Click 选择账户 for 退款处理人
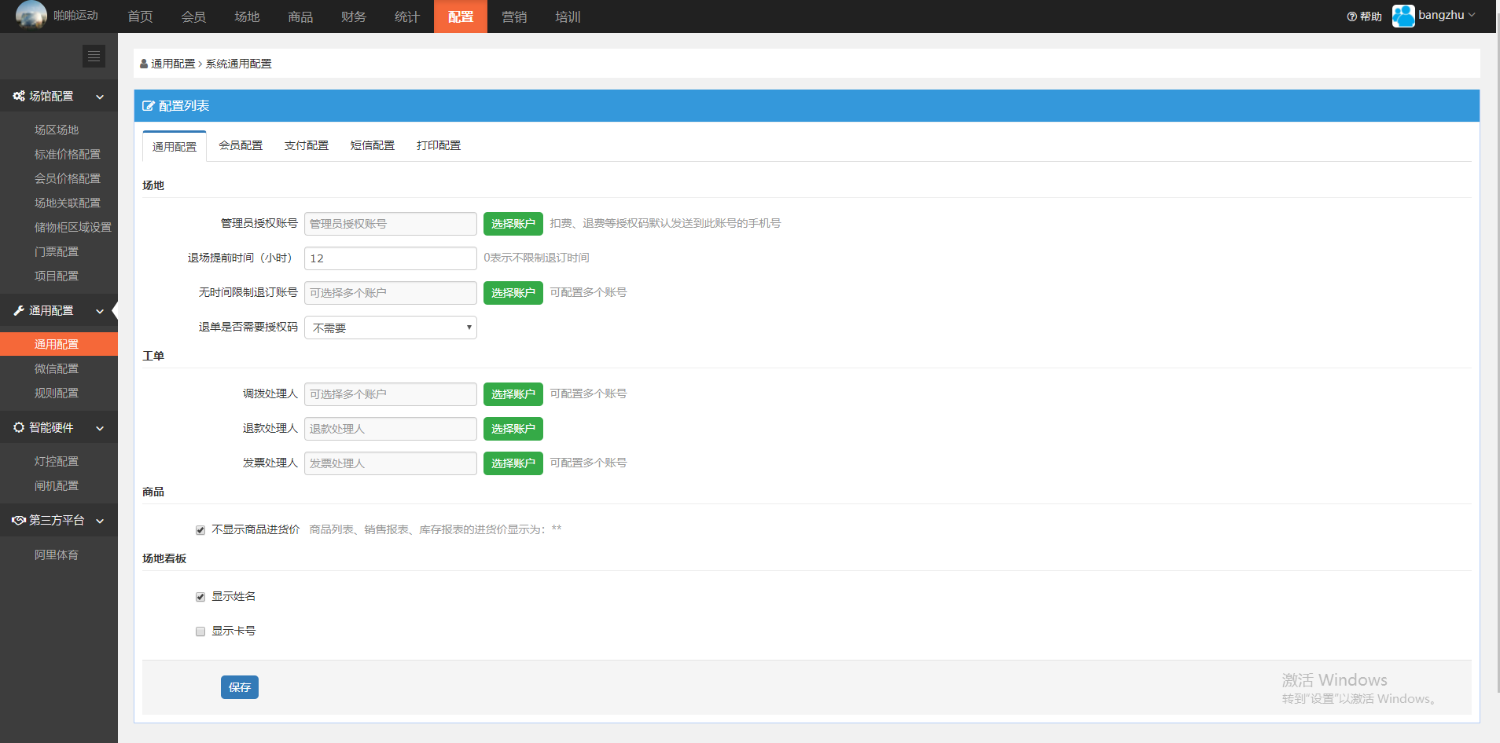Image resolution: width=1500 pixels, height=743 pixels. (513, 429)
